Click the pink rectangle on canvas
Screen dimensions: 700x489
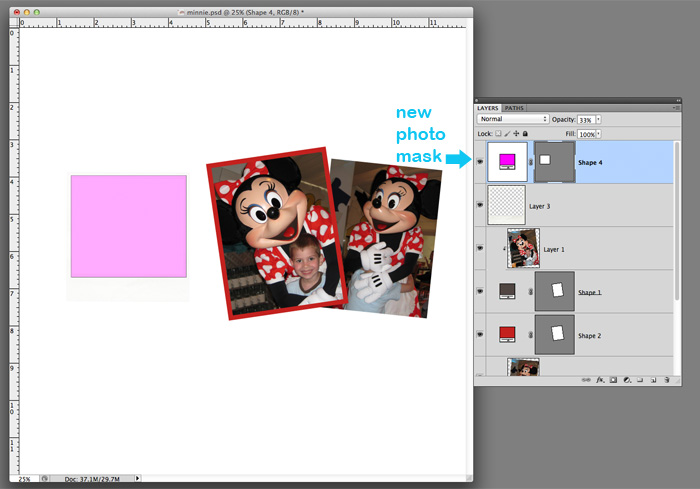(x=129, y=226)
